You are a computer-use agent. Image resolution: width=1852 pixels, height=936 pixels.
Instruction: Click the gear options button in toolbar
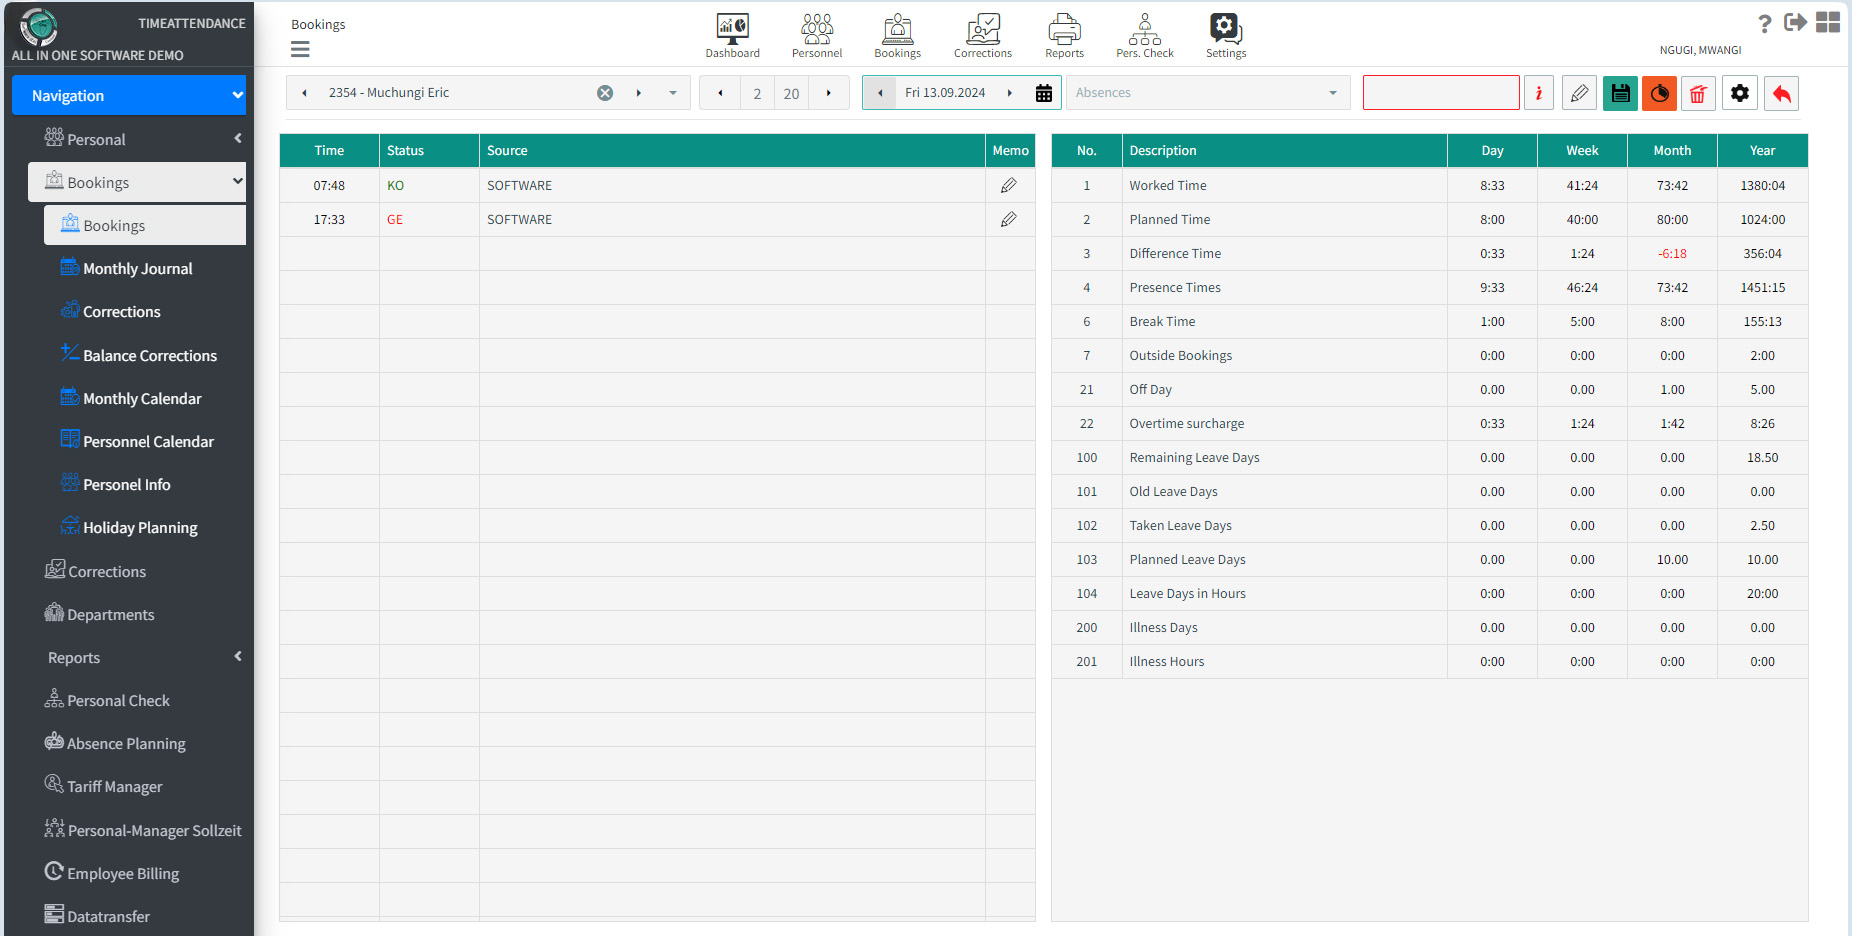coord(1740,93)
